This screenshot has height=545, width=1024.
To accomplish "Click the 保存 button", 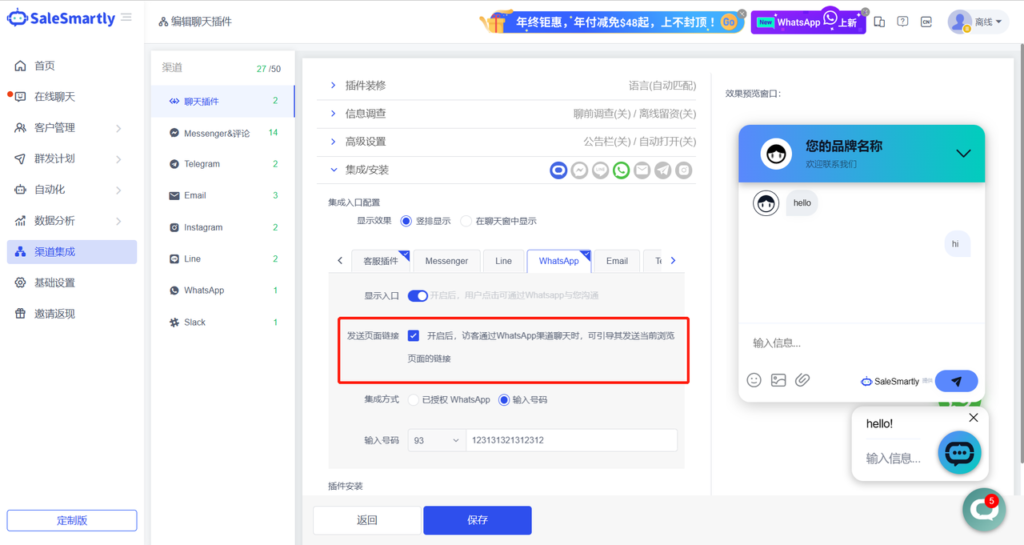I will click(x=477, y=520).
